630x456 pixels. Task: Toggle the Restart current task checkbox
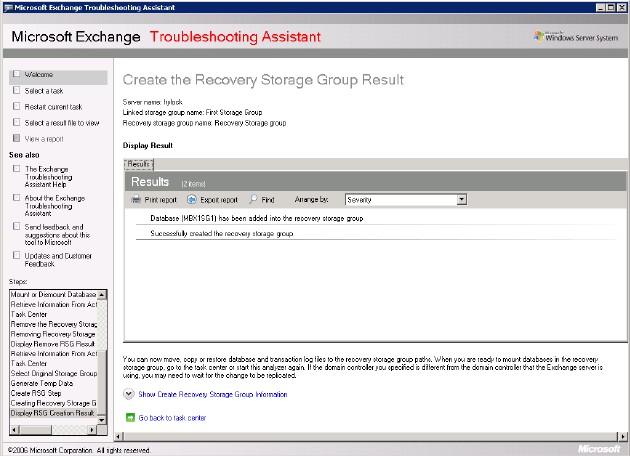pyautogui.click(x=16, y=106)
